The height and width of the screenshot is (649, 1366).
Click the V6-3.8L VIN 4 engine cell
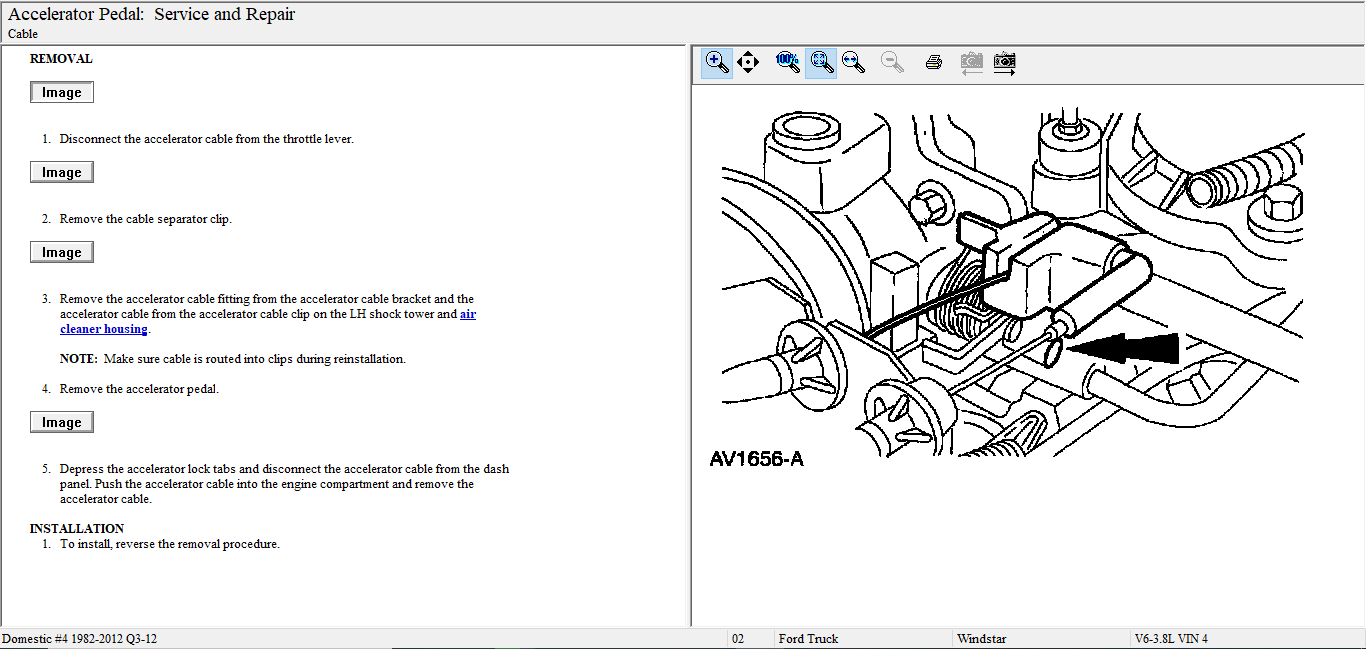pos(1171,639)
